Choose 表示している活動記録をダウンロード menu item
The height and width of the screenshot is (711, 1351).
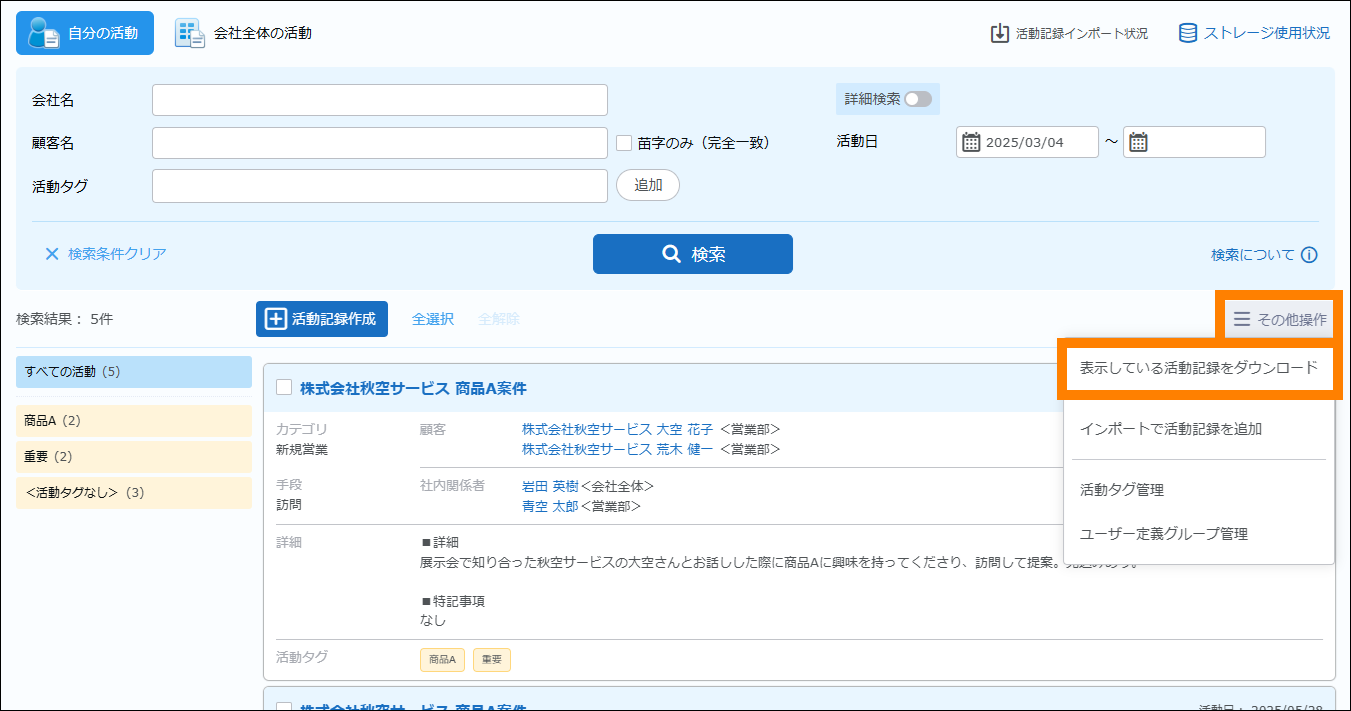1198,368
